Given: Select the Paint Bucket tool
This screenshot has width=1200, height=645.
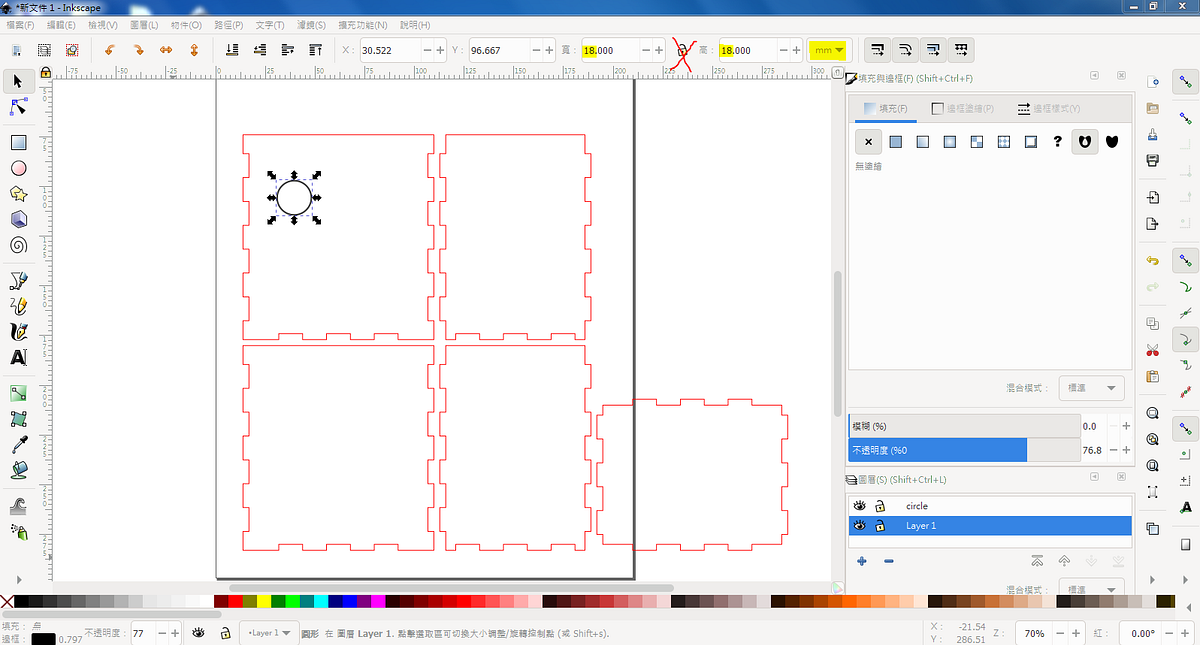Looking at the screenshot, I should 18,469.
